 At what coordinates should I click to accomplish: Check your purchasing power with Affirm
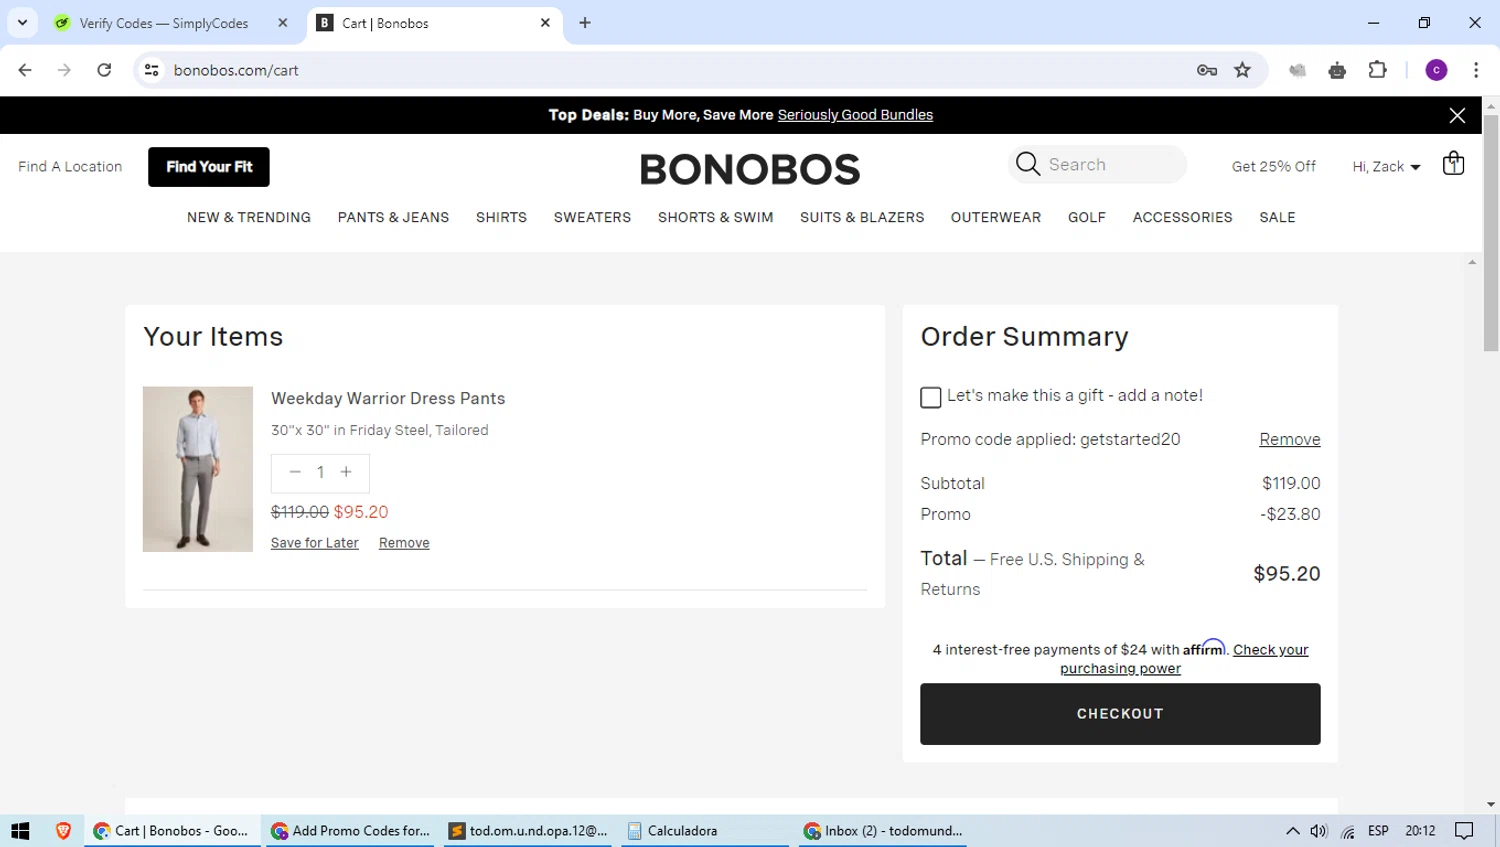pos(1184,659)
